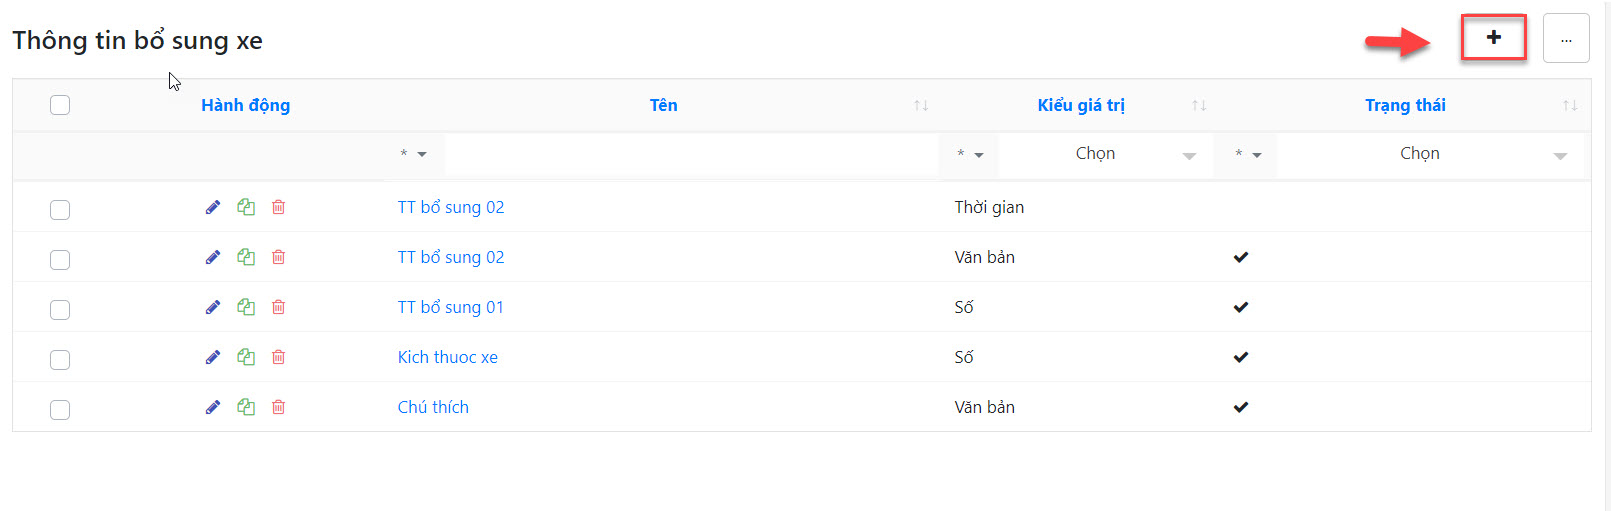Open the Tên filter operator dropdown

click(x=413, y=154)
